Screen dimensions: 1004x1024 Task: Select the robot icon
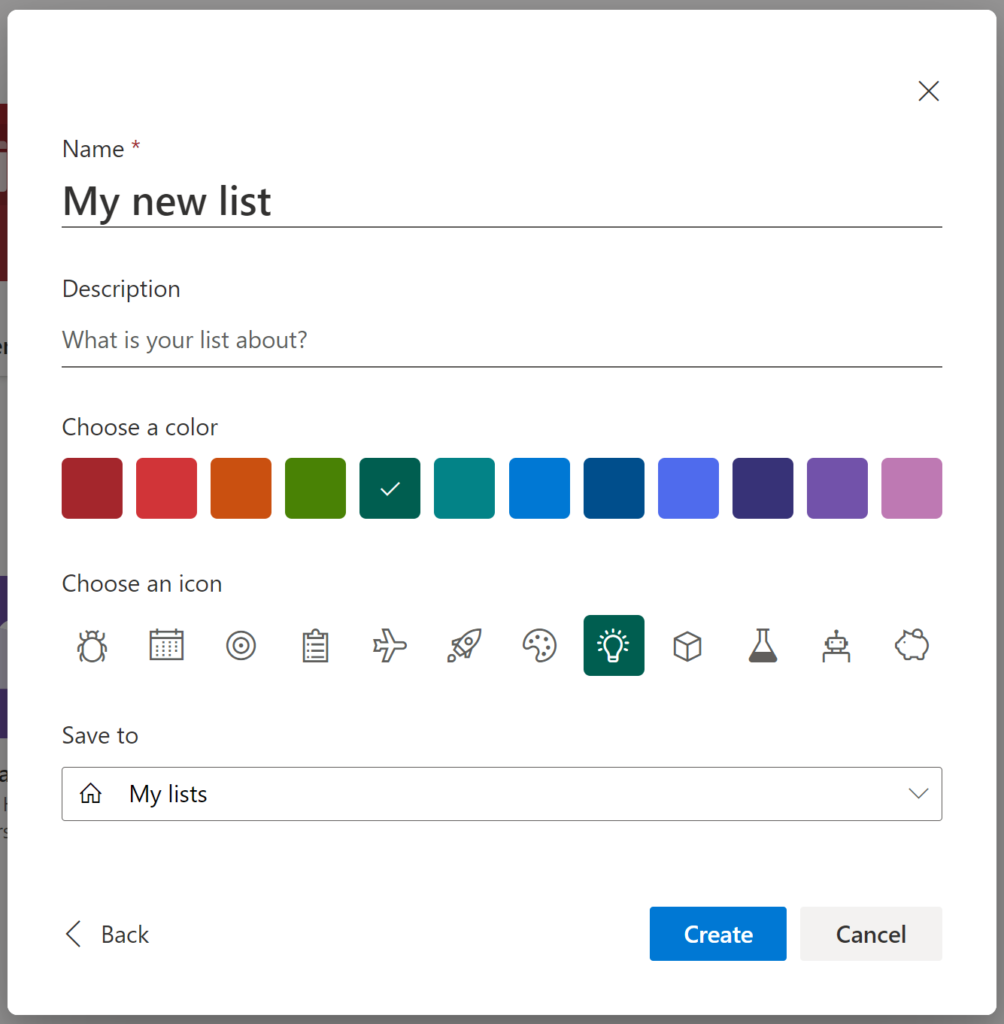pyautogui.click(x=837, y=645)
